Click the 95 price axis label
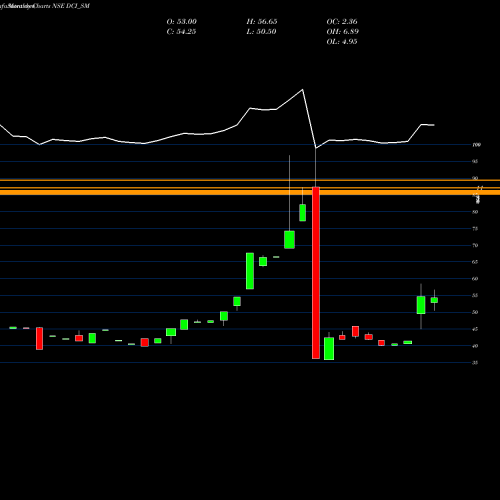 [x=475, y=161]
